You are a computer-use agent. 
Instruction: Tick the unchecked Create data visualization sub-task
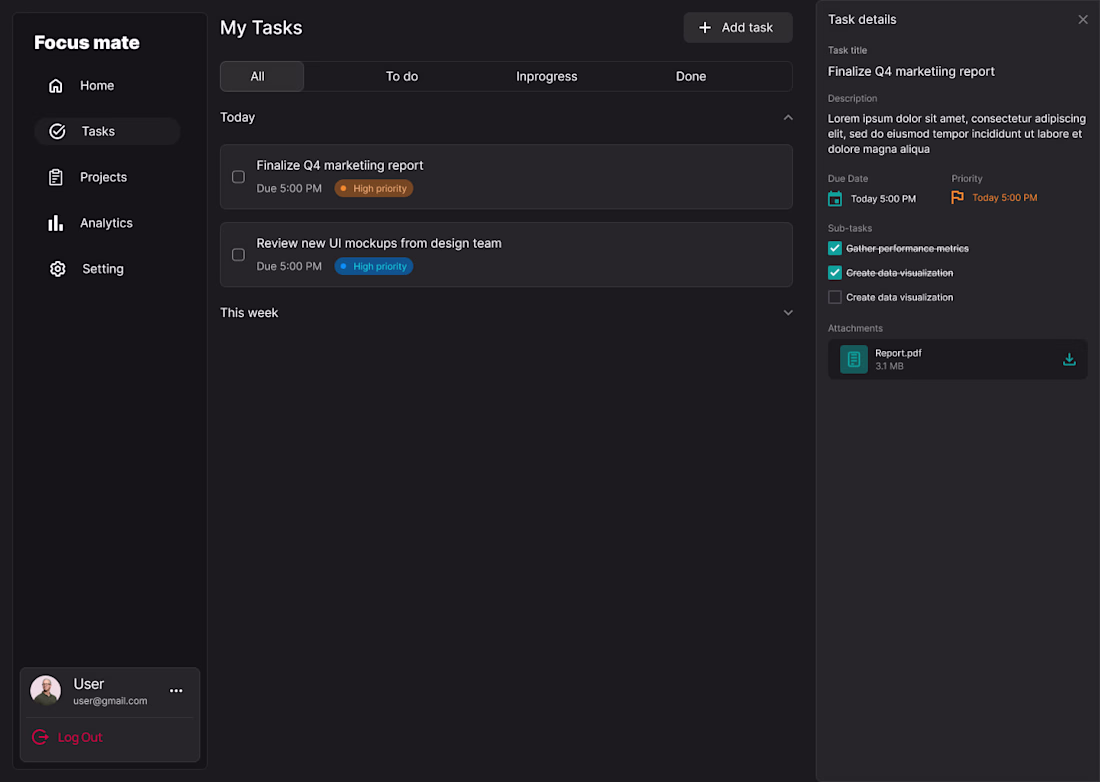pyautogui.click(x=835, y=297)
